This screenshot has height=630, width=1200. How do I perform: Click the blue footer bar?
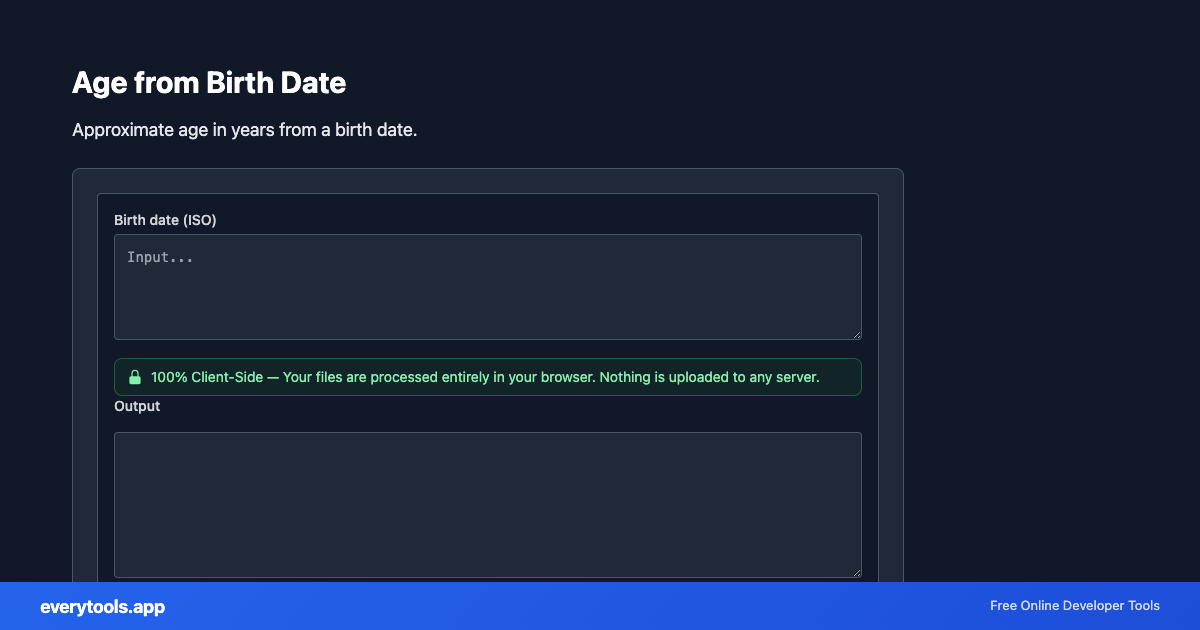point(600,606)
